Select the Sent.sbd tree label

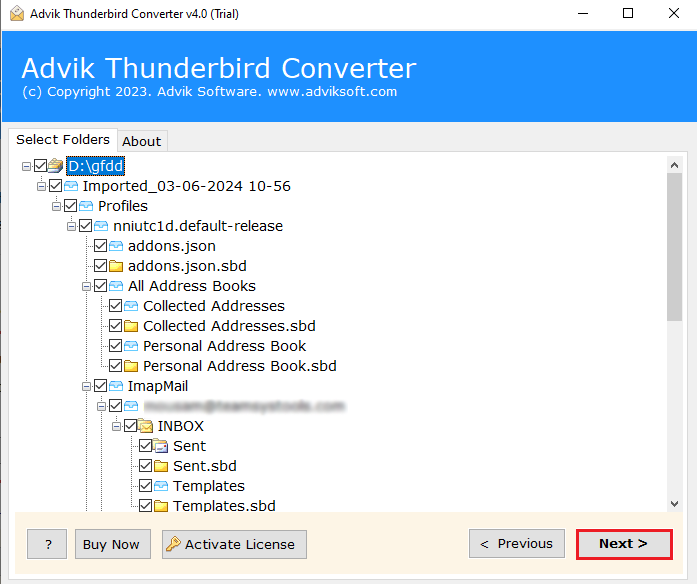coord(205,466)
